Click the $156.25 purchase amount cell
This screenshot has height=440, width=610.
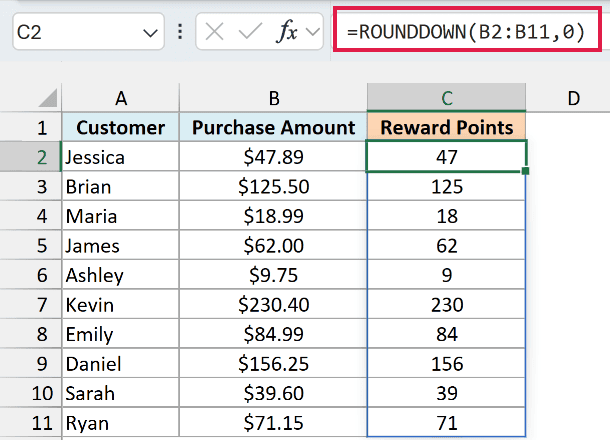click(273, 364)
